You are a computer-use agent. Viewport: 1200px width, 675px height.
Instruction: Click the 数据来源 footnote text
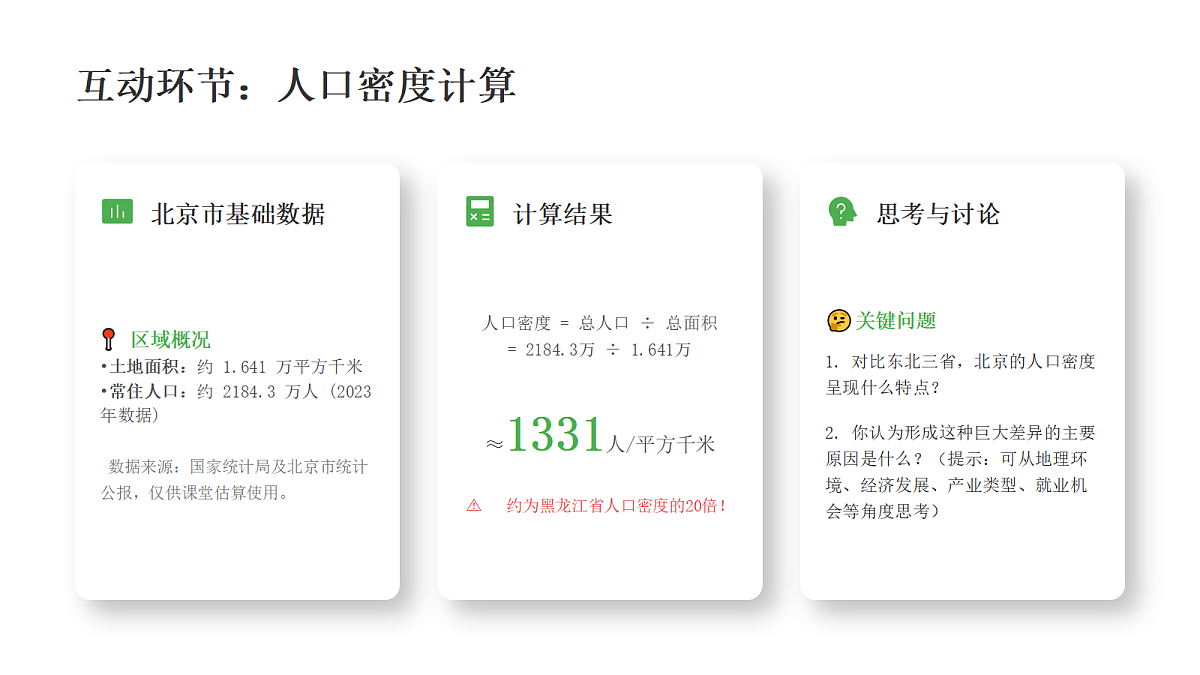234,480
